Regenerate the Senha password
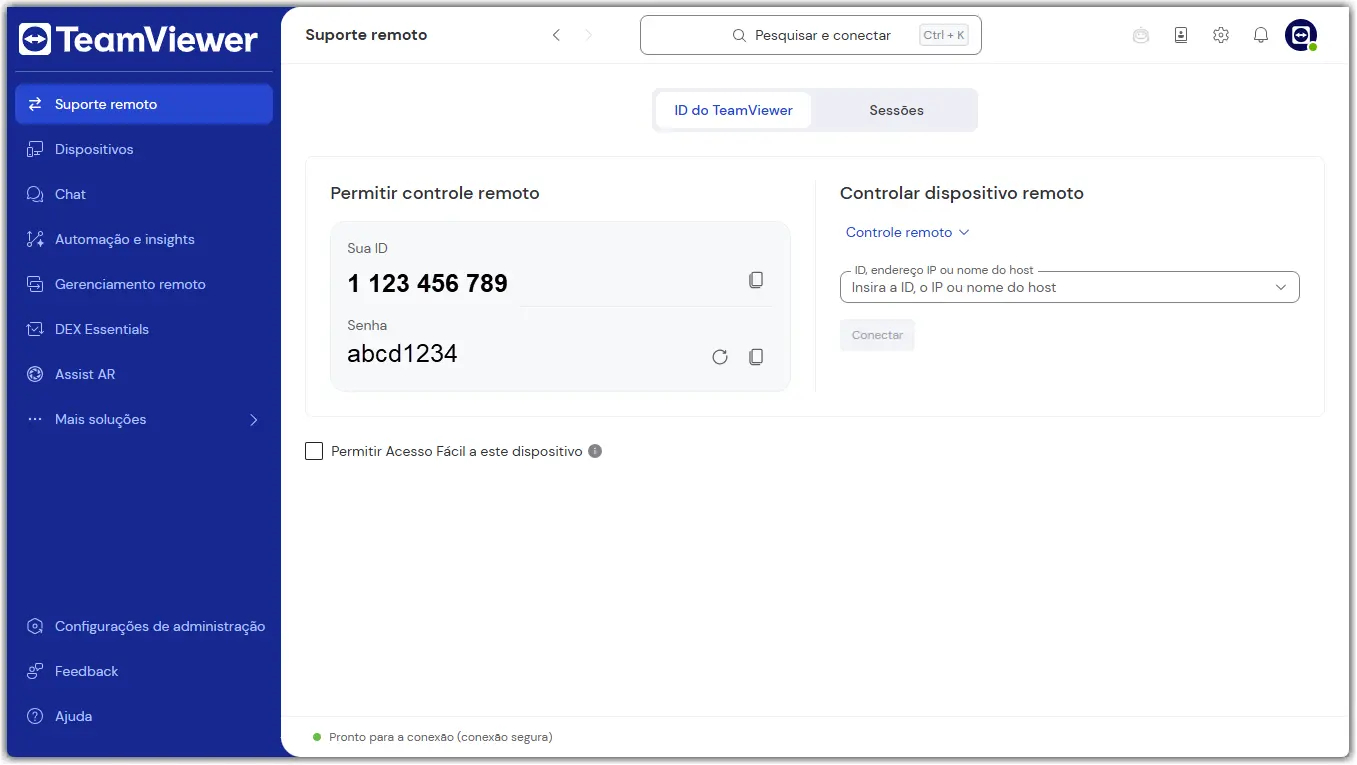 point(720,357)
